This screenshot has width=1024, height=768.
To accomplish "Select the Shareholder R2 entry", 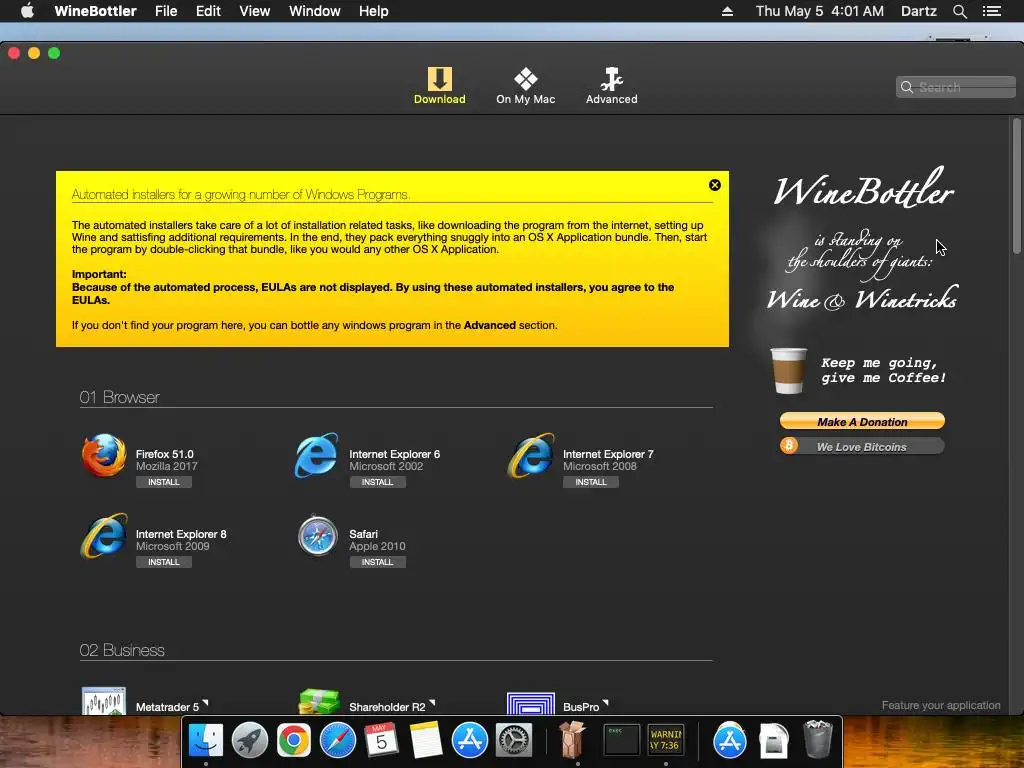I will coord(367,703).
